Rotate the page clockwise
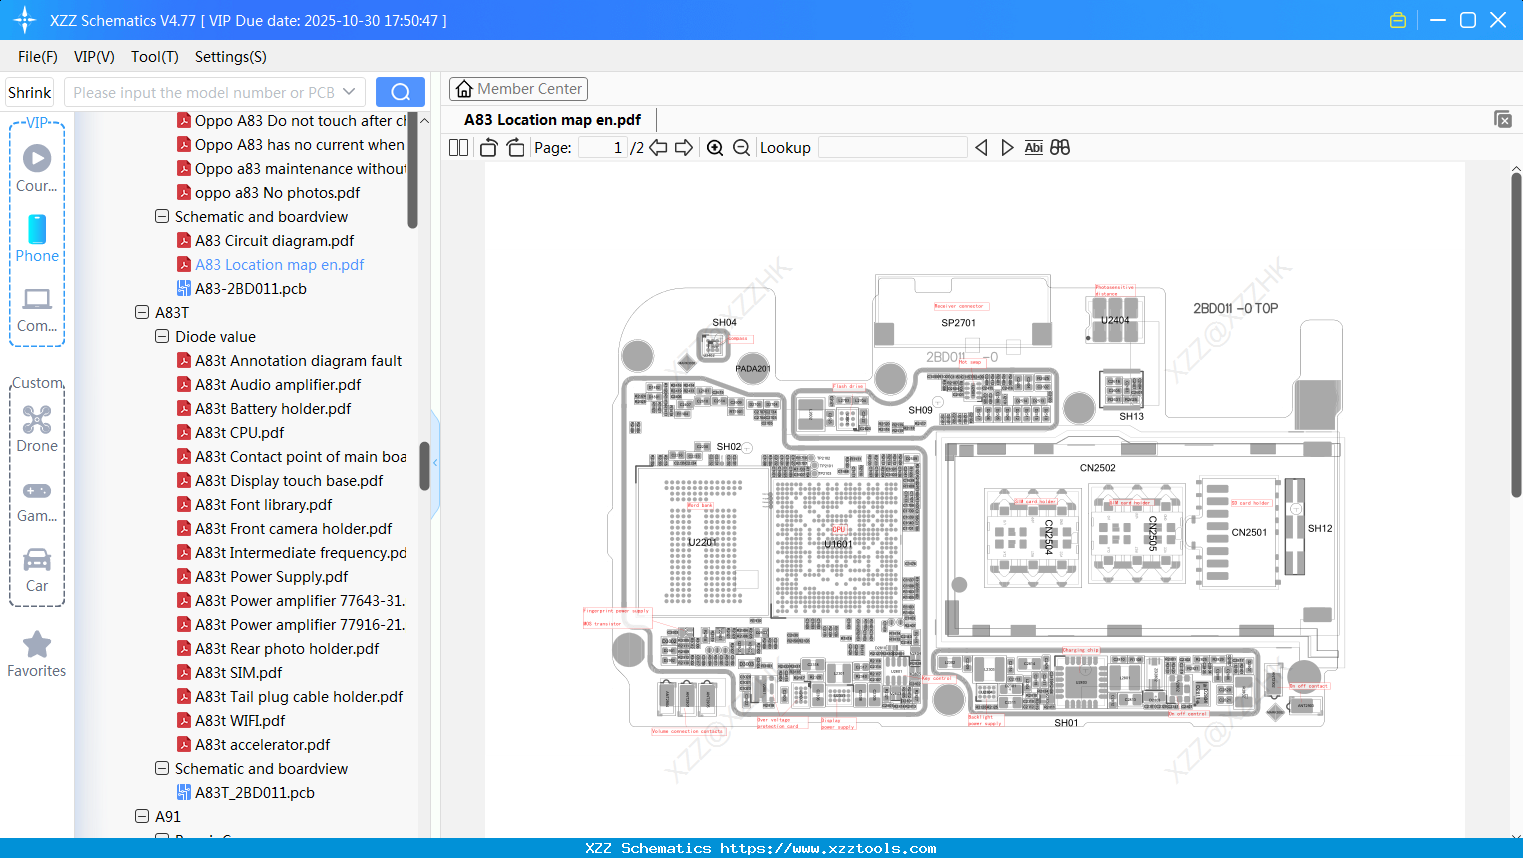 click(515, 148)
